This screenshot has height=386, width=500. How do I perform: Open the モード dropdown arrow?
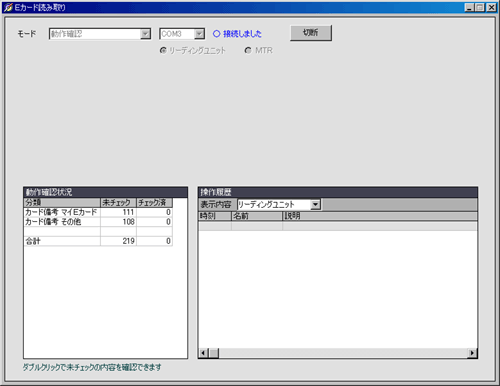(145, 34)
